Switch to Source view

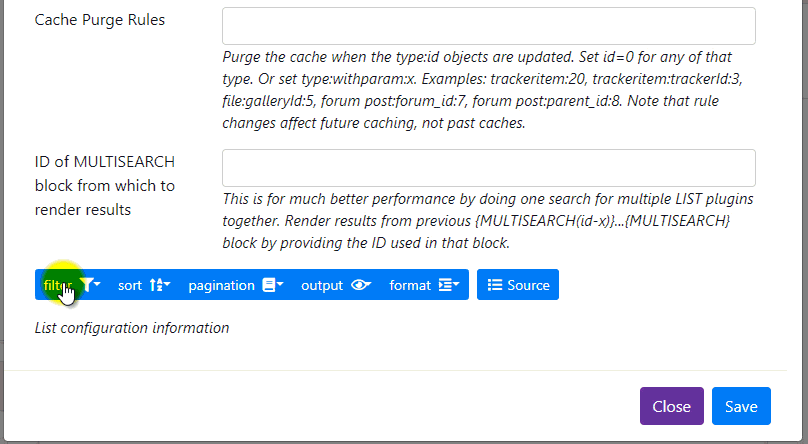tap(518, 284)
